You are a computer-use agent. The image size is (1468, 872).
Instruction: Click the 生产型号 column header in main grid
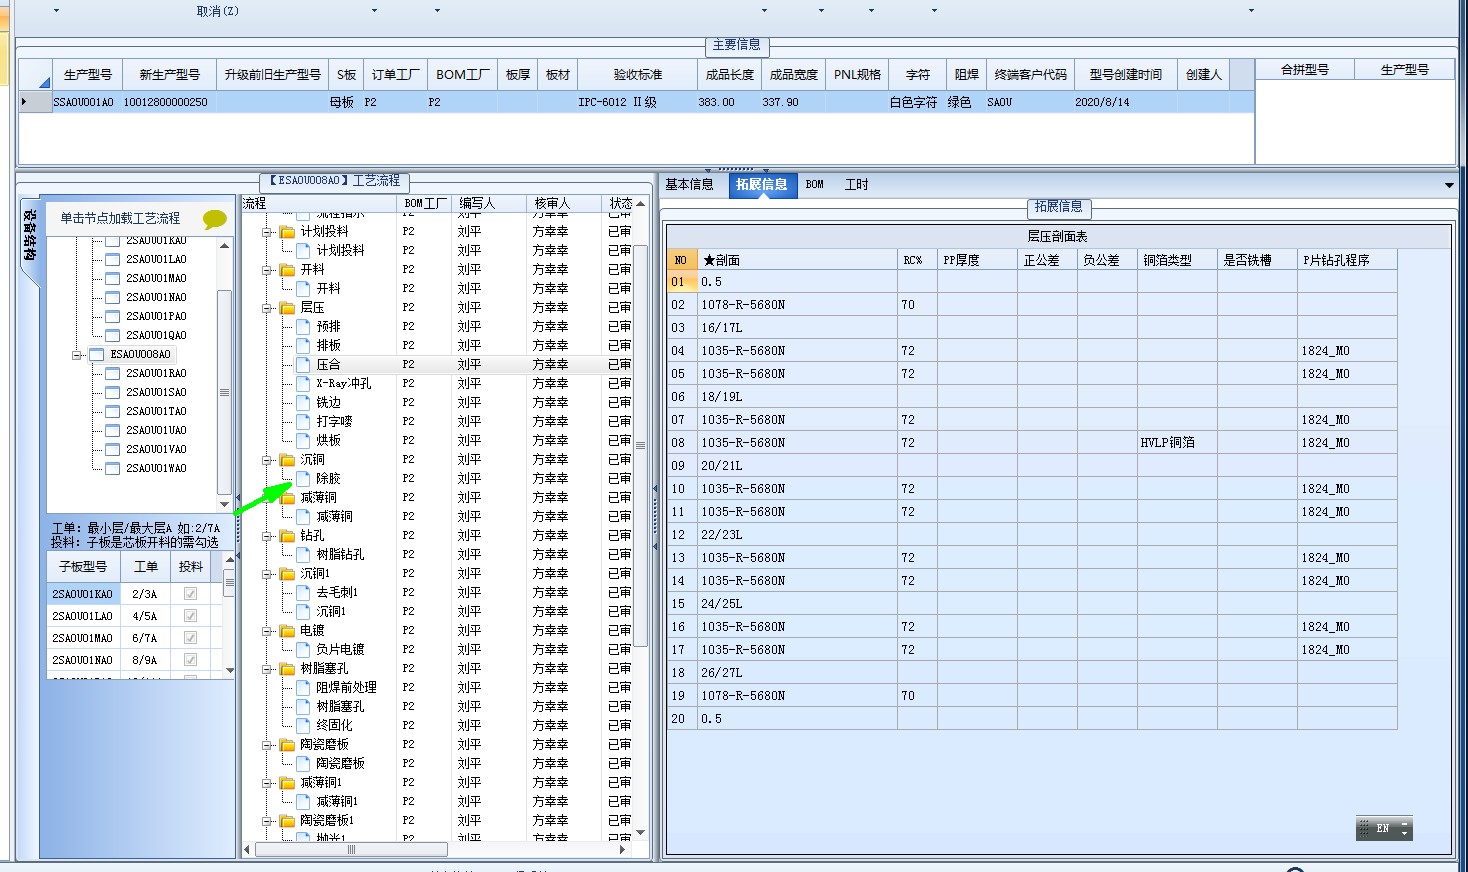(x=88, y=75)
